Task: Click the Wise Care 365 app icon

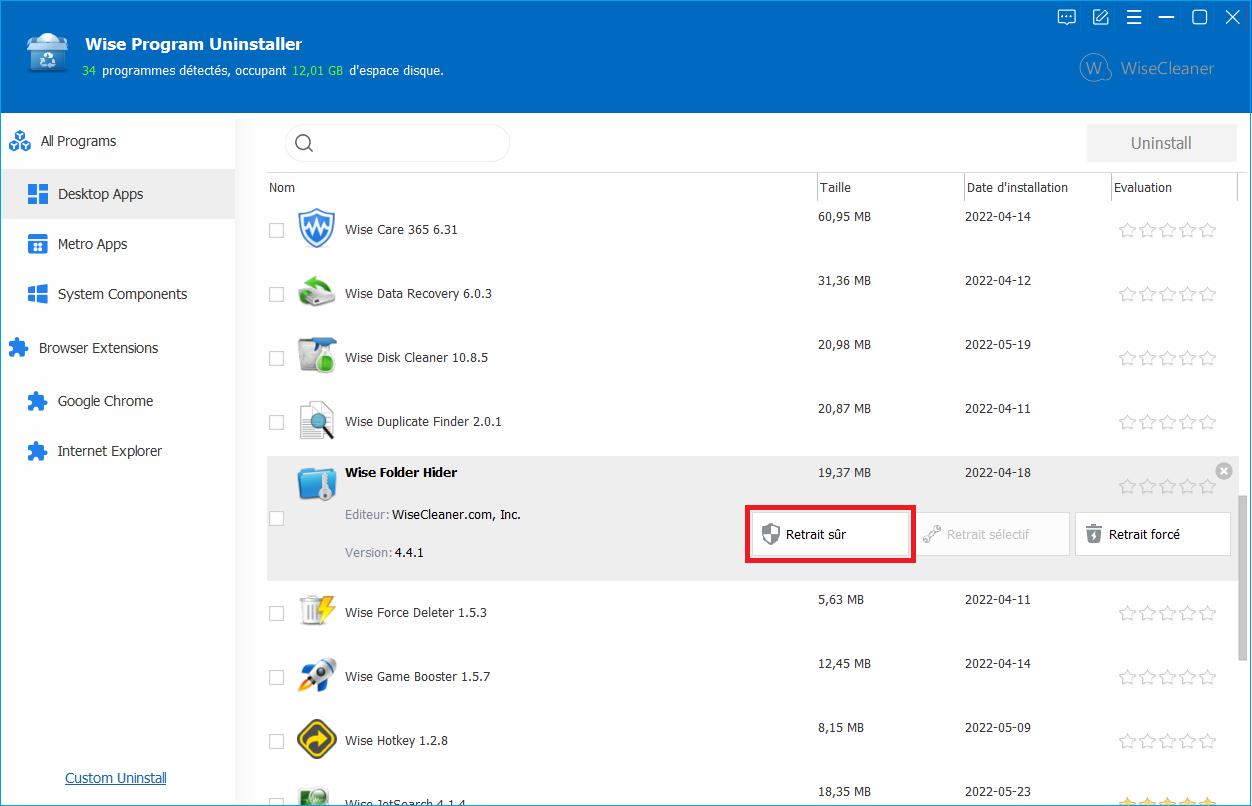Action: click(317, 229)
